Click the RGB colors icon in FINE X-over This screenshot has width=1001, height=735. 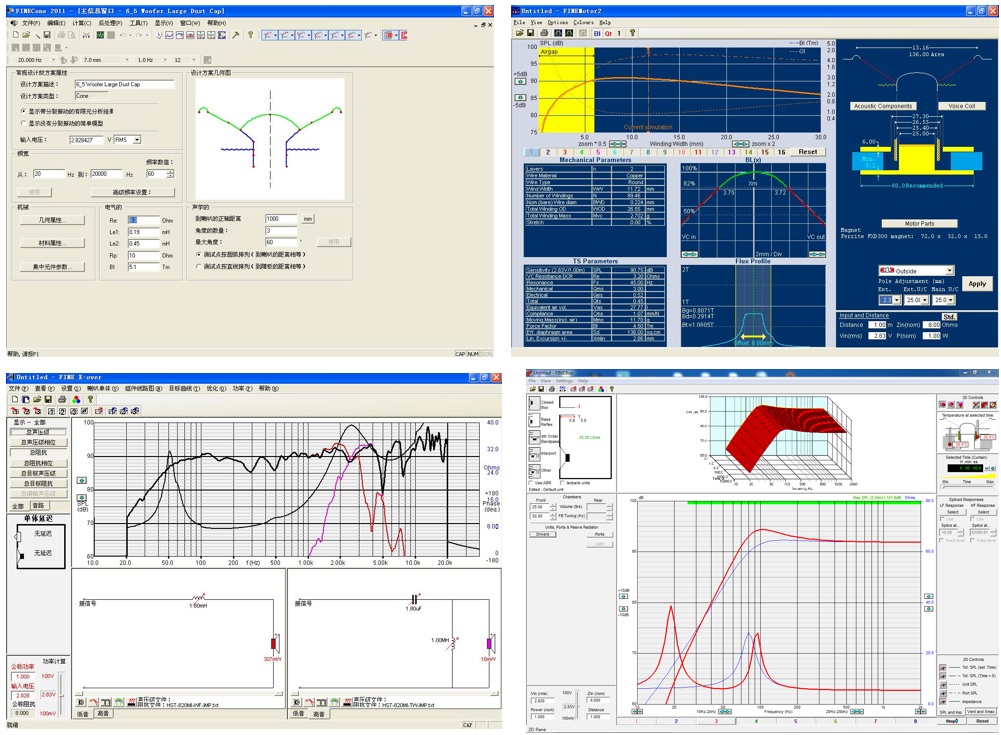point(76,399)
